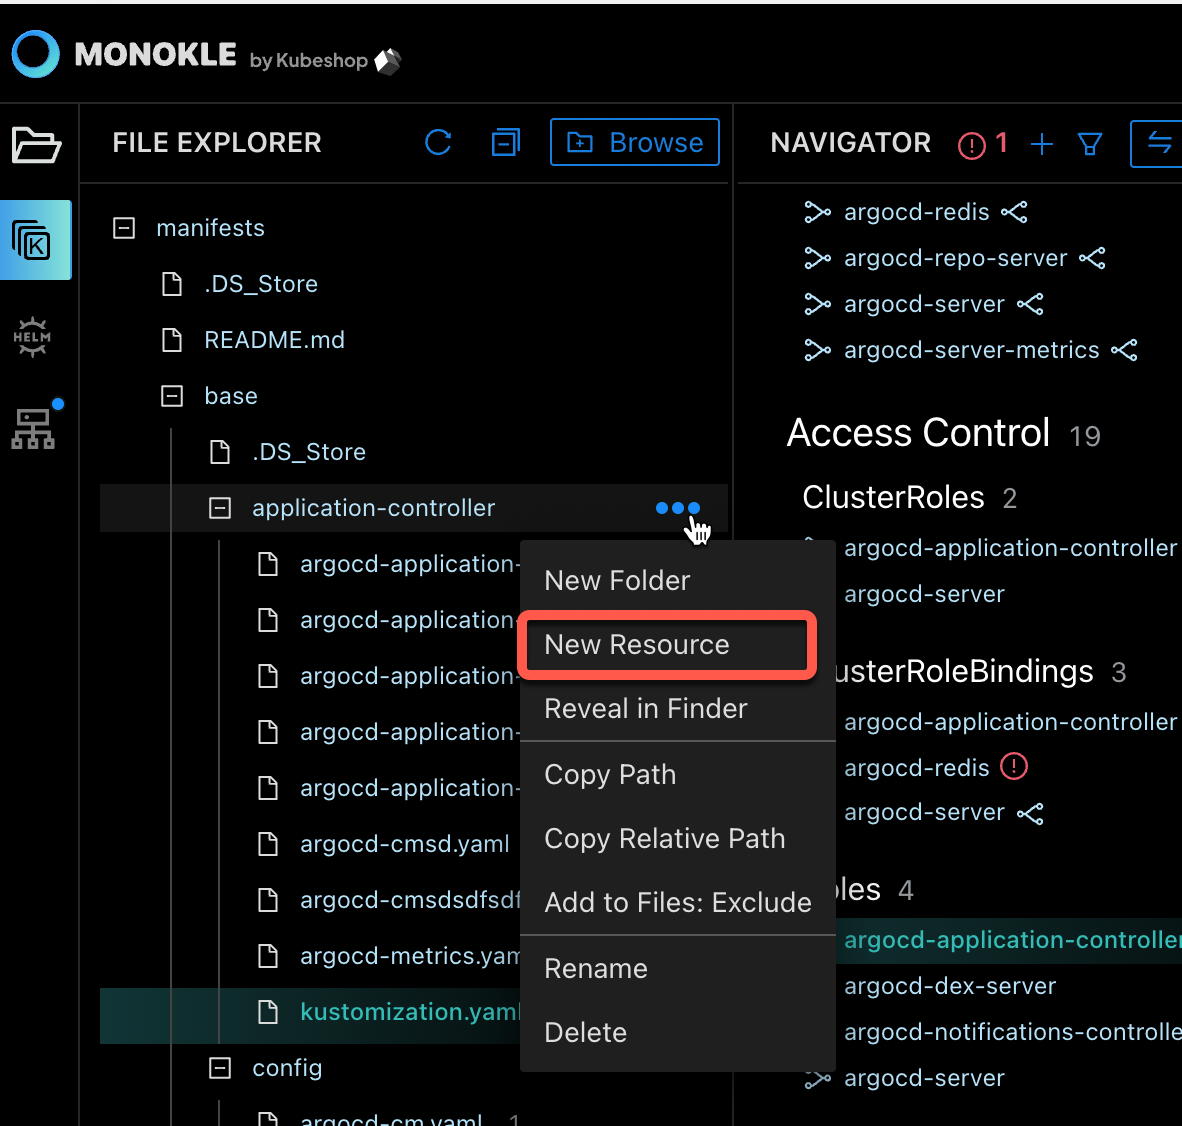Image resolution: width=1182 pixels, height=1126 pixels.
Task: Select argocd-application-controller under ClusterRoles
Action: click(x=1010, y=548)
